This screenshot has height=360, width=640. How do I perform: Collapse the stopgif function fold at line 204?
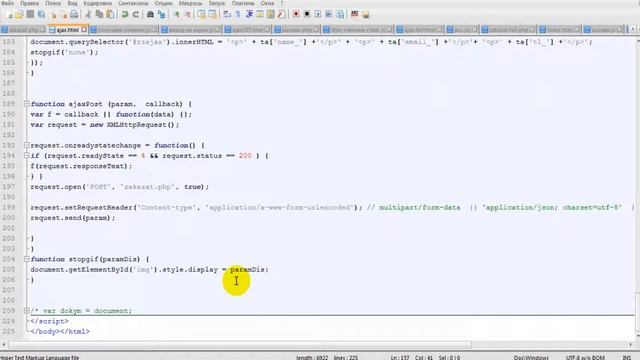pyautogui.click(x=27, y=259)
